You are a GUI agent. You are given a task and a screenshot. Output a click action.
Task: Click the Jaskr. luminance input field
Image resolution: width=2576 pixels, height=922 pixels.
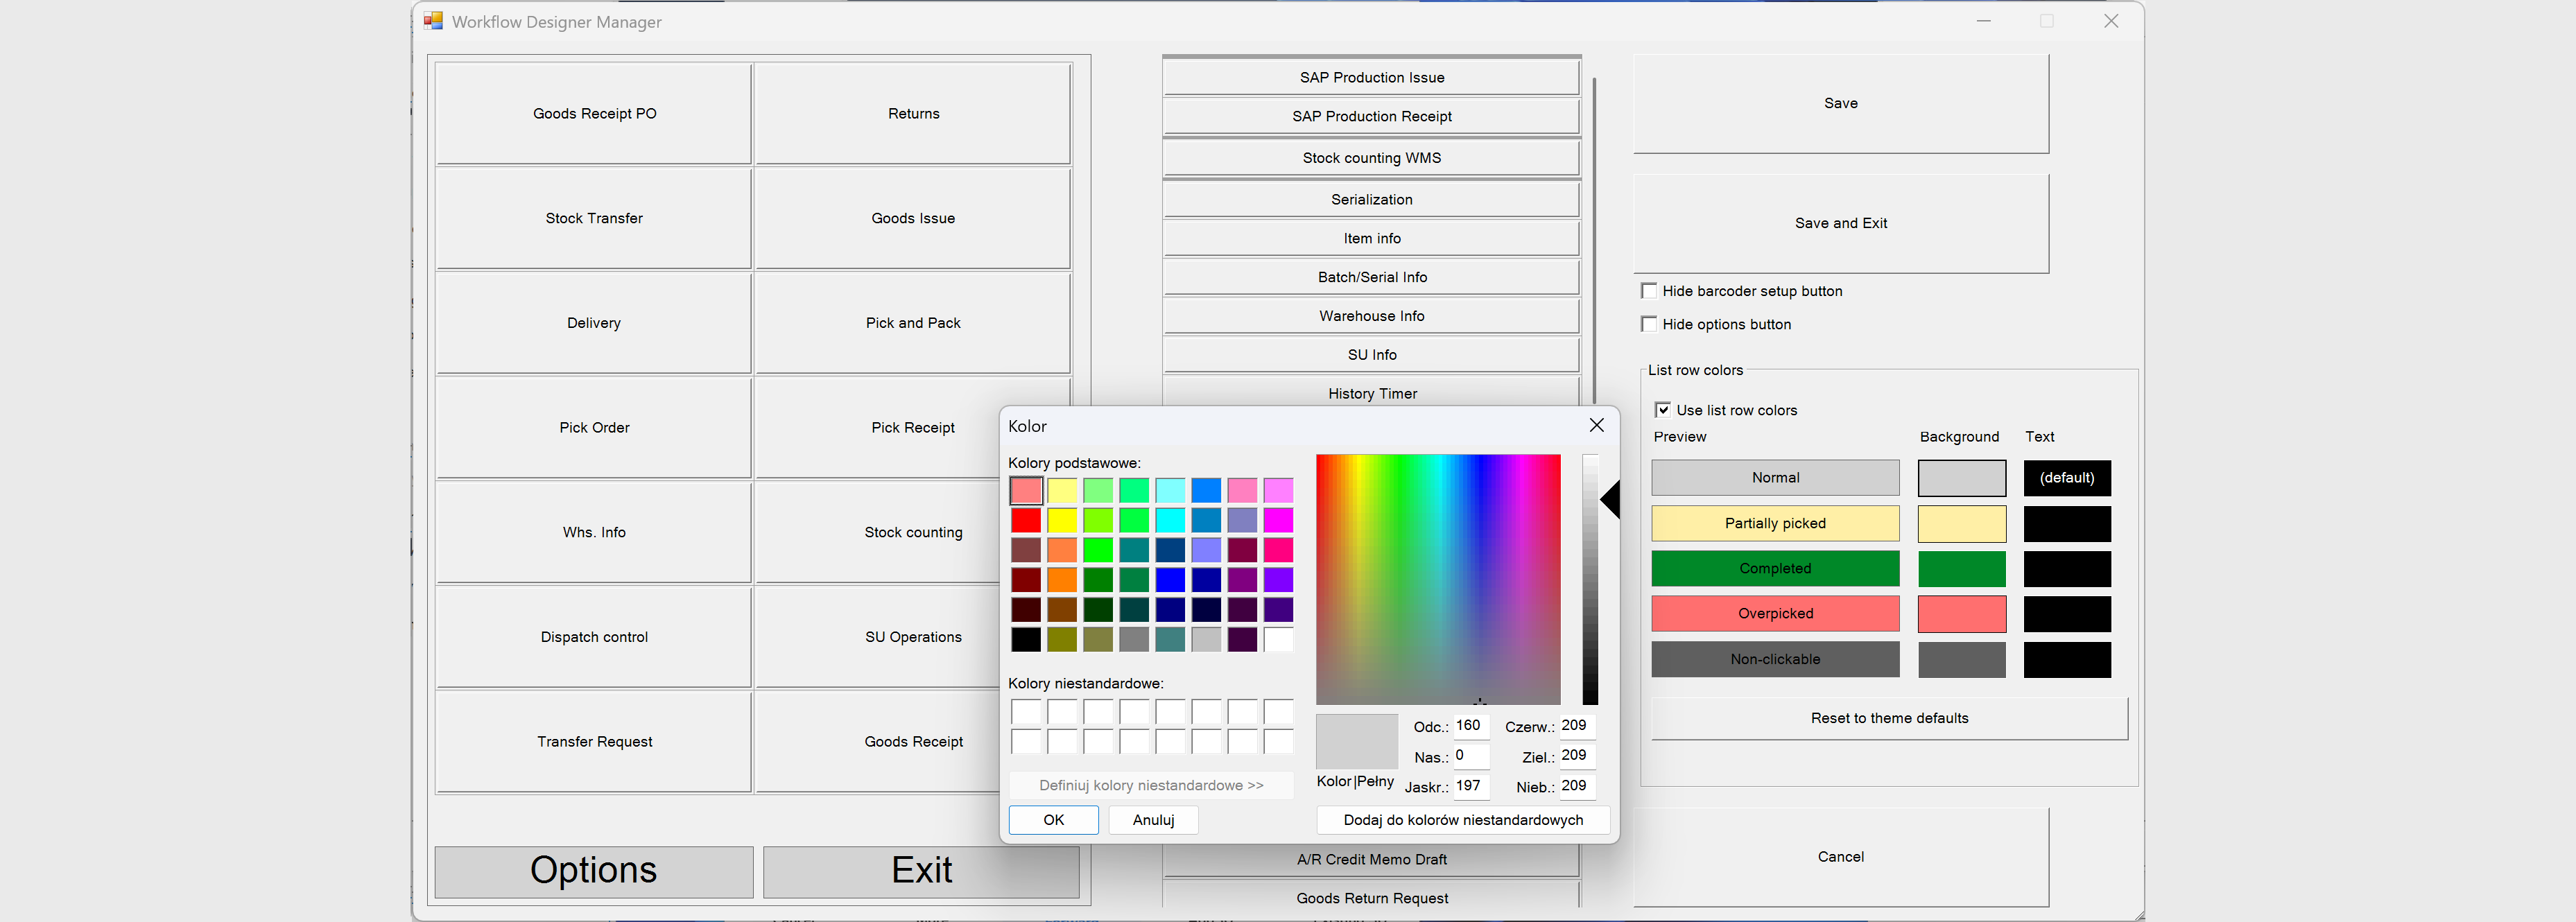pyautogui.click(x=1471, y=786)
